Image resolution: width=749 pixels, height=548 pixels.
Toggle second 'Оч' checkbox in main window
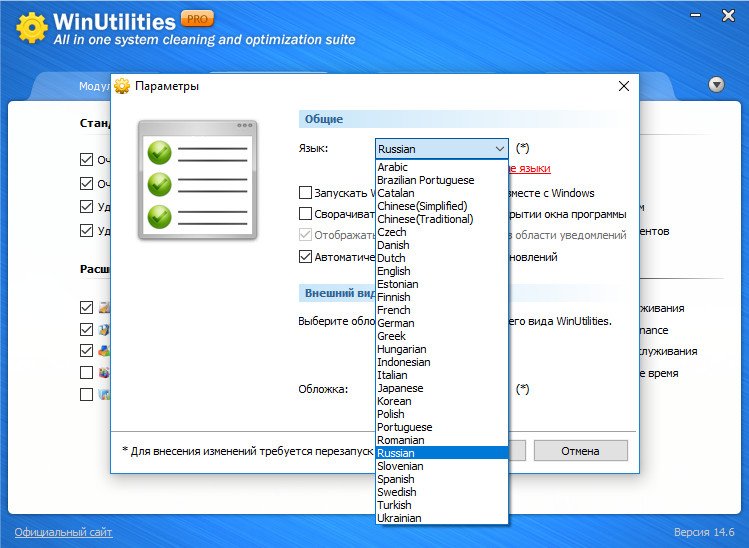[86, 183]
